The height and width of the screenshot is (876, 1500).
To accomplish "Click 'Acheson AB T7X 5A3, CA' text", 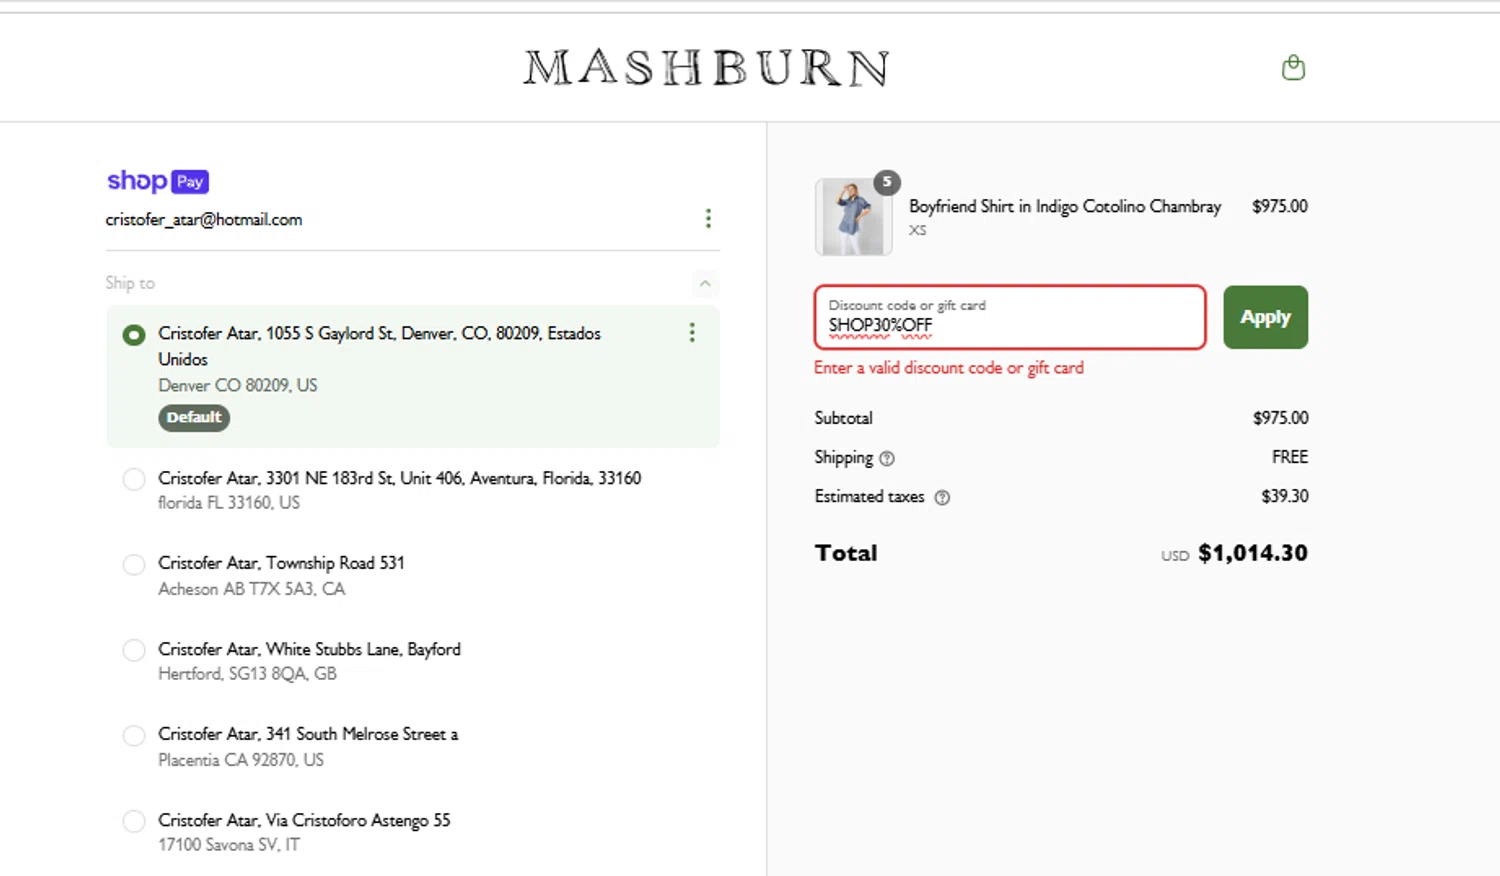I will [251, 589].
